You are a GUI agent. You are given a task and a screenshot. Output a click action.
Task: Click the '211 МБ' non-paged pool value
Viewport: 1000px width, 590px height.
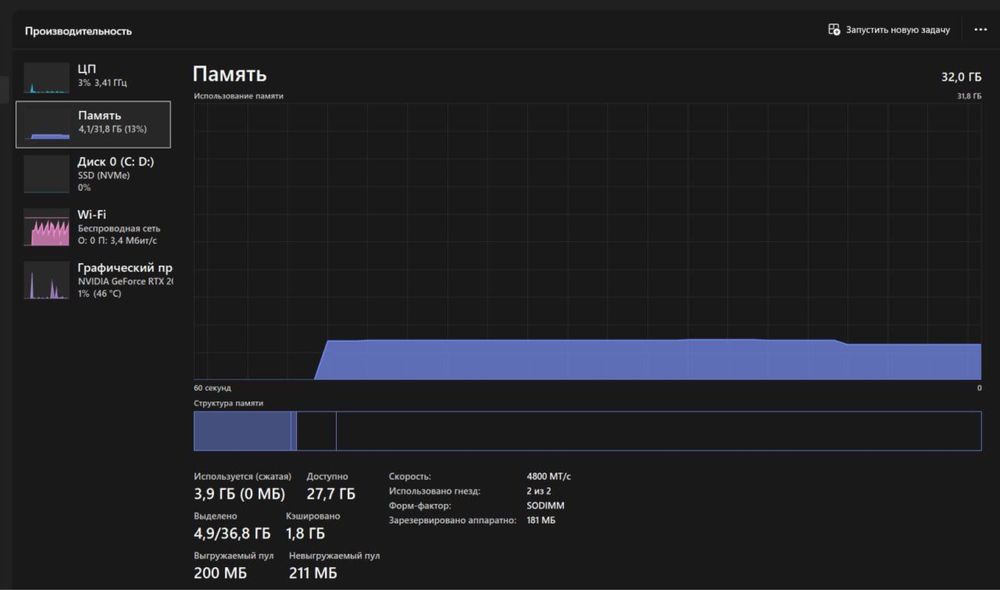(x=313, y=573)
